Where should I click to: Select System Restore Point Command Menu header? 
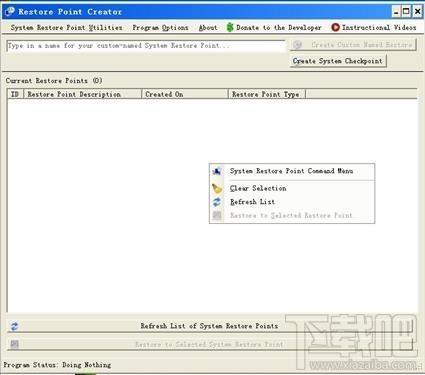tap(291, 171)
